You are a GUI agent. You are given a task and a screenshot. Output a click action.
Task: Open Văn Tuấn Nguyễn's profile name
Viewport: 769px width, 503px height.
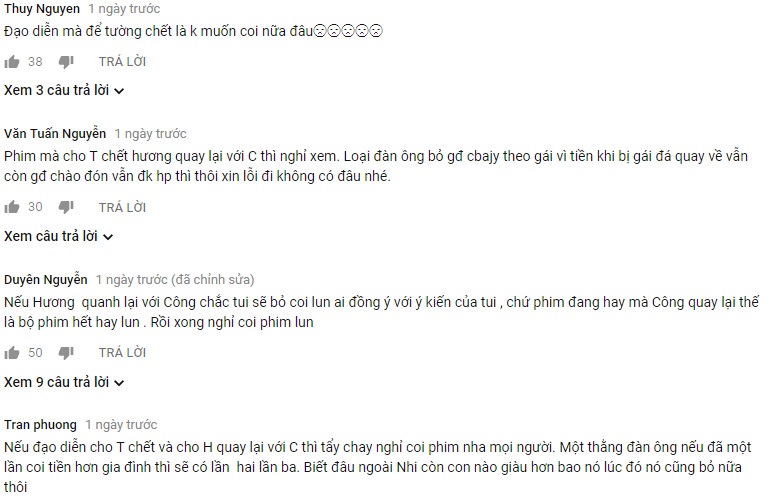(55, 133)
